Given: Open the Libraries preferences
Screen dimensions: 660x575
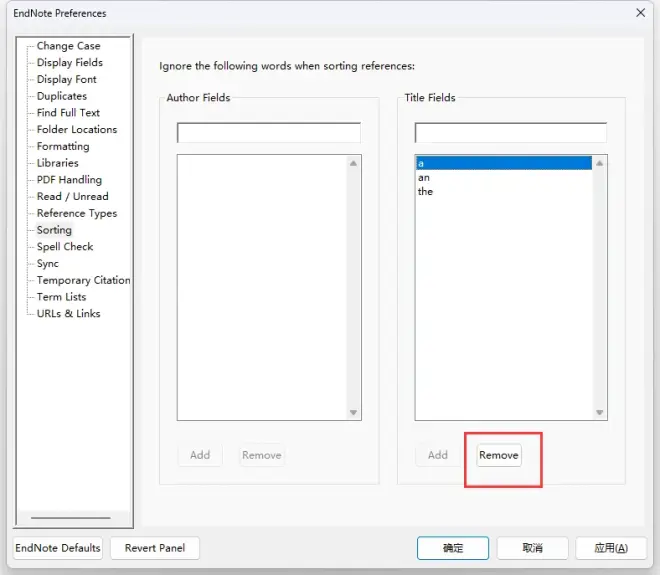Looking at the screenshot, I should click(57, 163).
